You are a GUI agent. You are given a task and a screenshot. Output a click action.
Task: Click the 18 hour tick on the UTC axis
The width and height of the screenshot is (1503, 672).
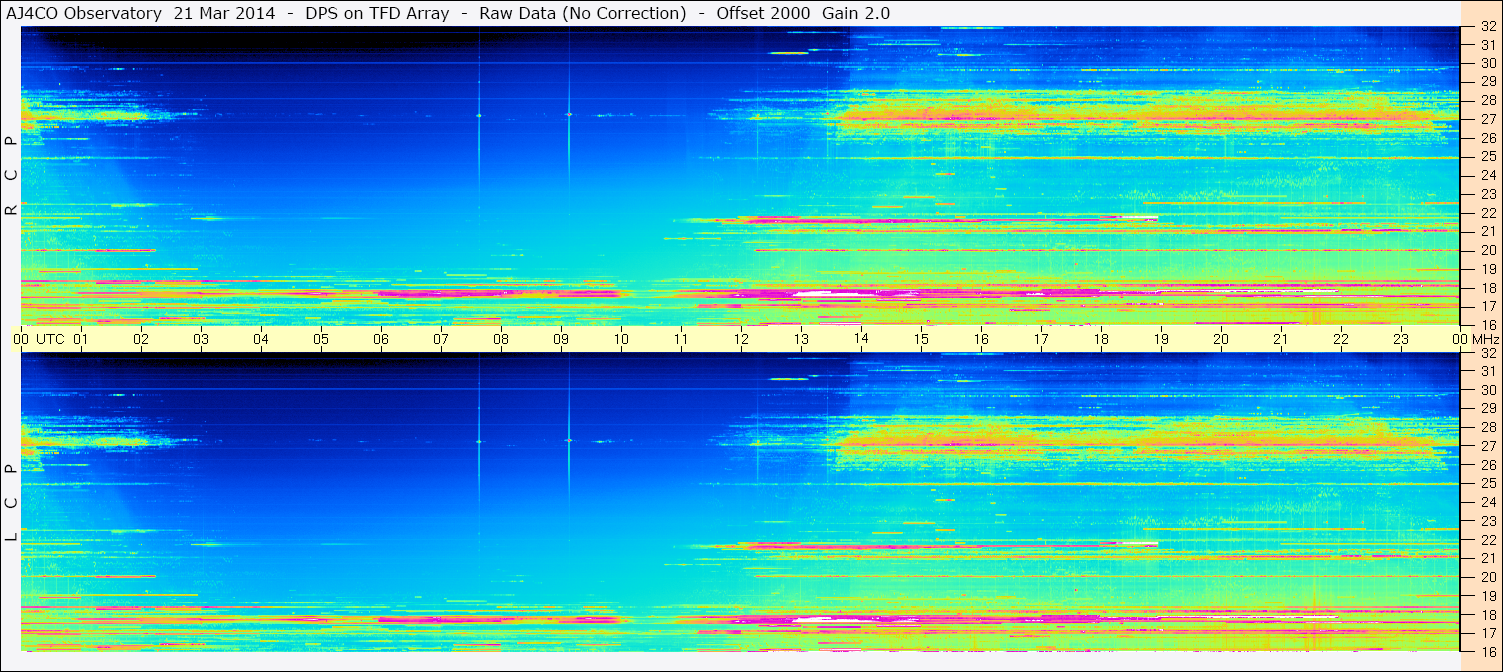(1101, 339)
